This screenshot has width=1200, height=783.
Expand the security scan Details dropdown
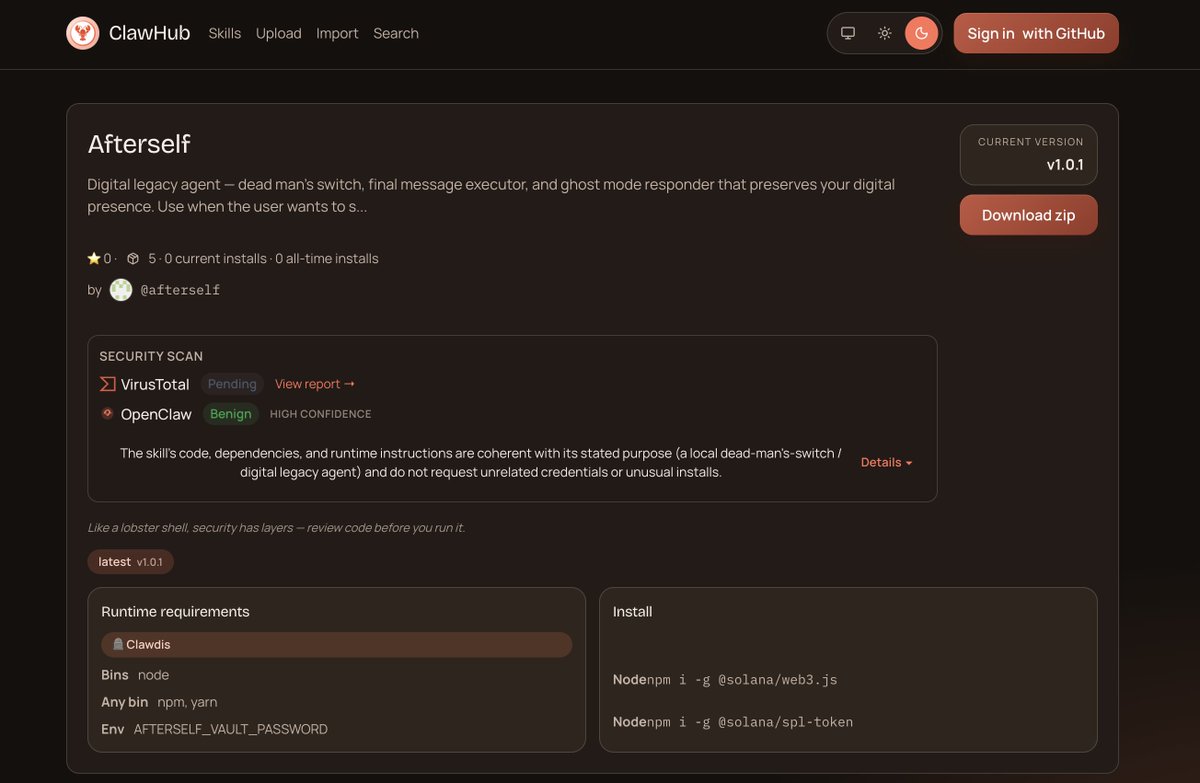[887, 462]
